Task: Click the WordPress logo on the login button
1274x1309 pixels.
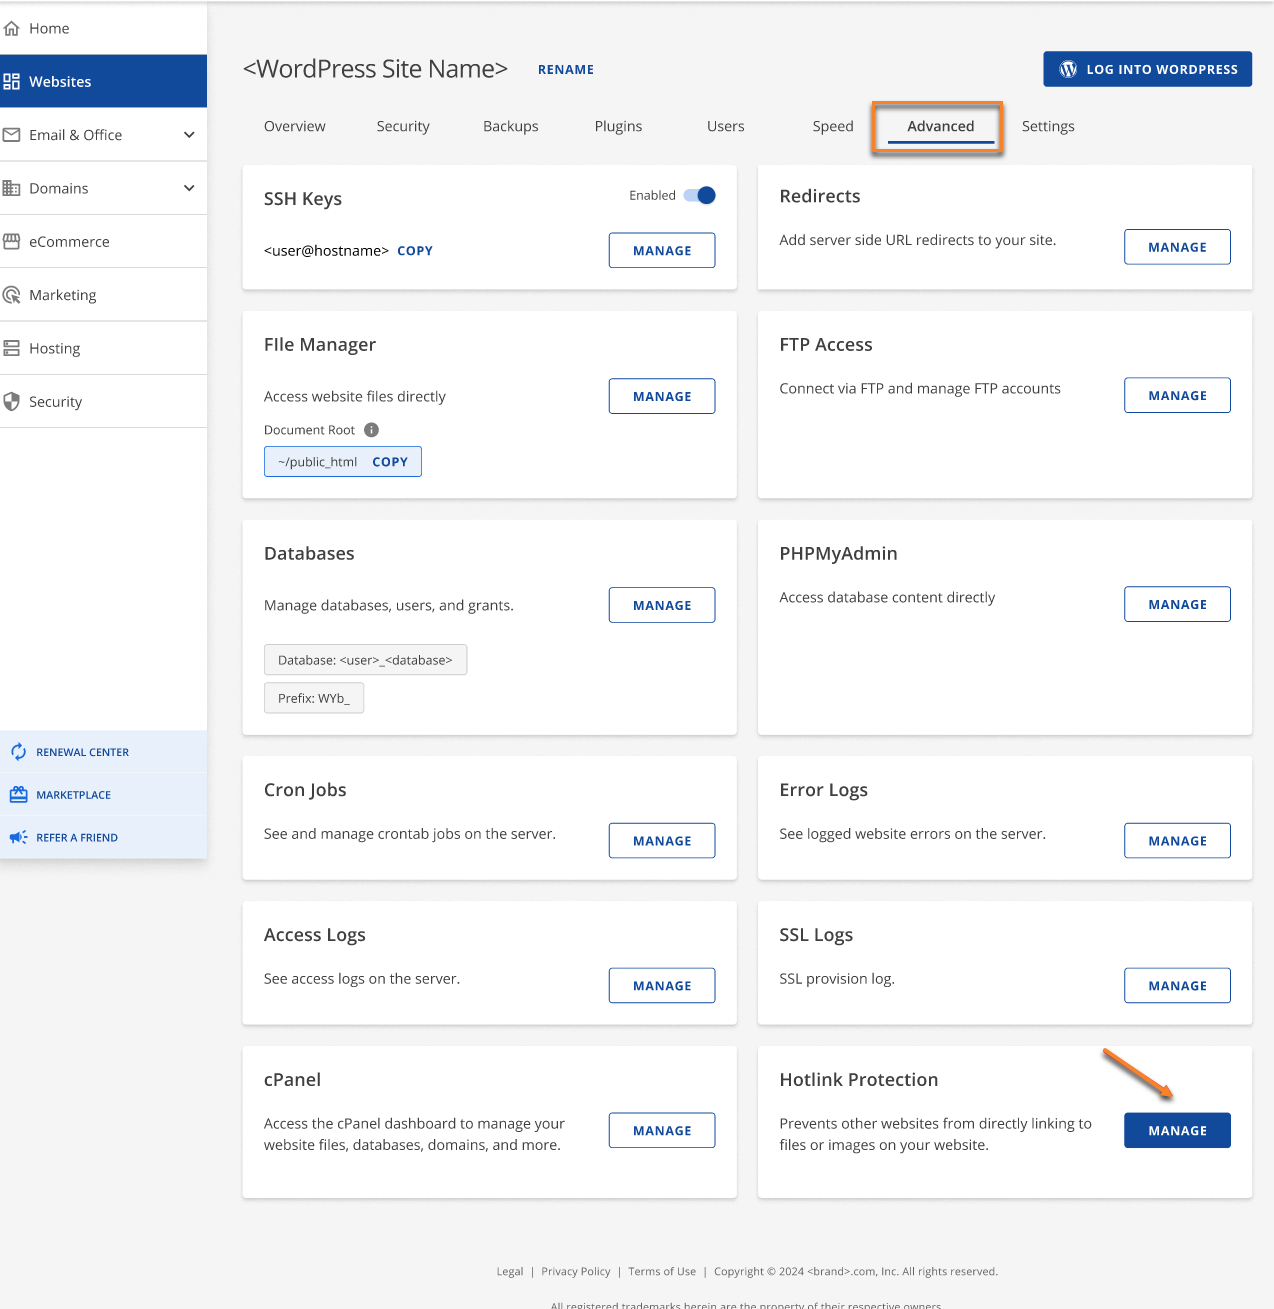Action: (x=1068, y=69)
